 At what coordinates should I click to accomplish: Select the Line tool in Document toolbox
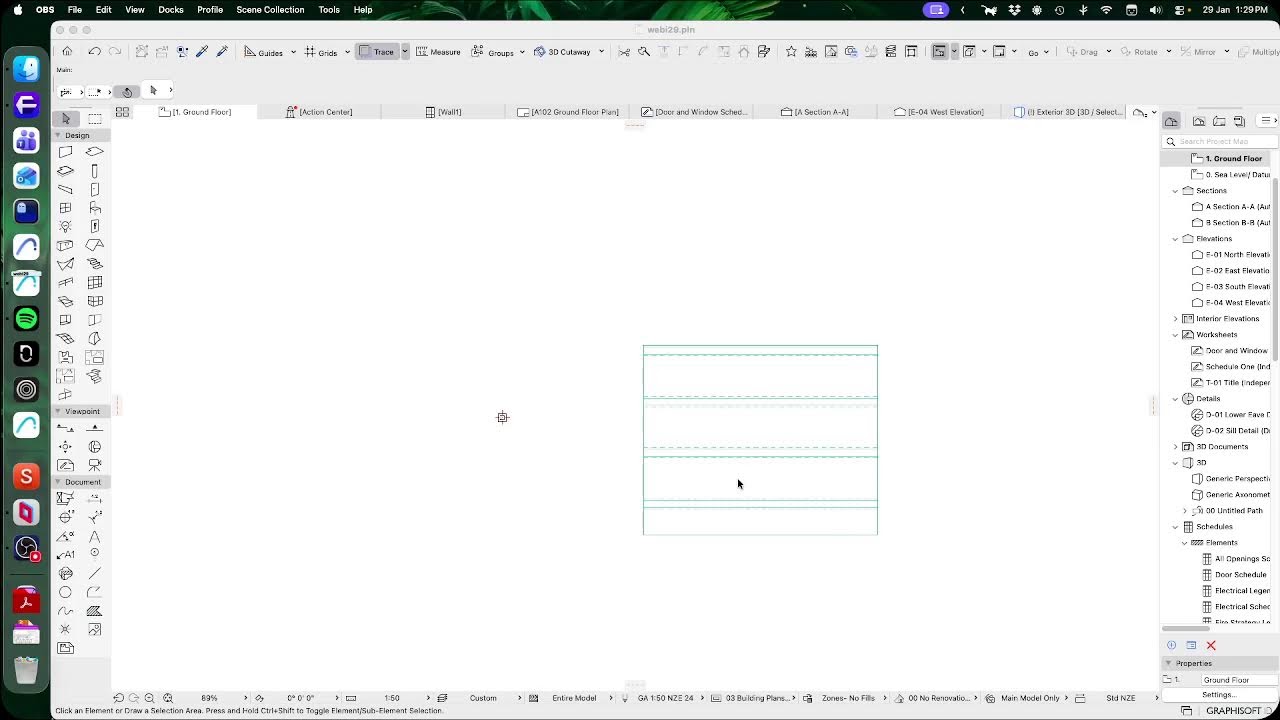click(x=95, y=573)
